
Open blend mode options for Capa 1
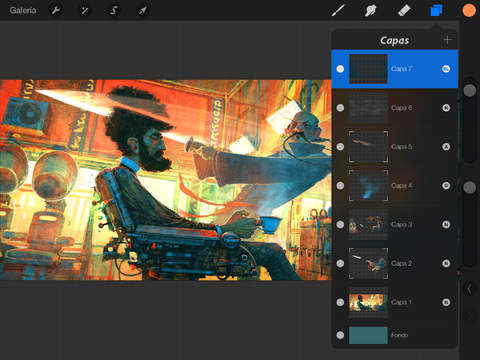point(446,302)
